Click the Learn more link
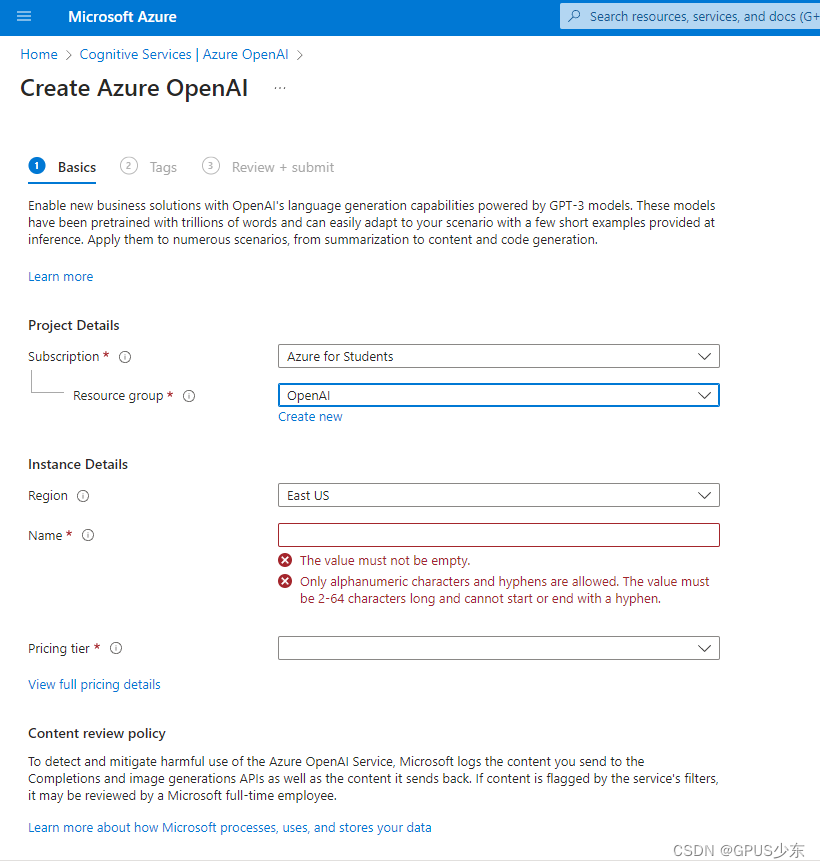Viewport: 820px width, 868px height. coord(60,277)
